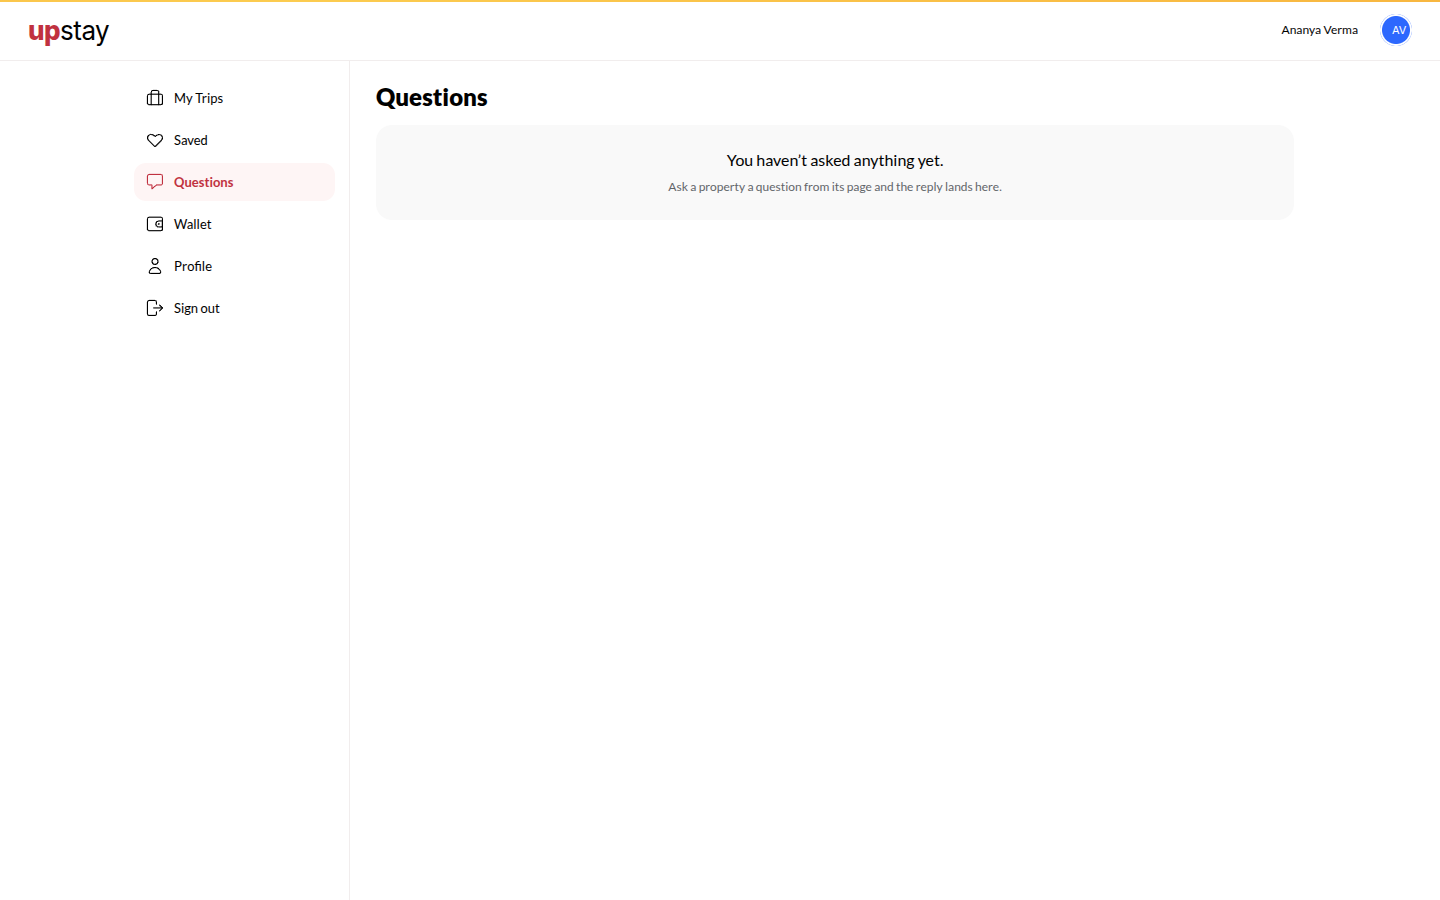Go to the Profile label

click(x=193, y=266)
